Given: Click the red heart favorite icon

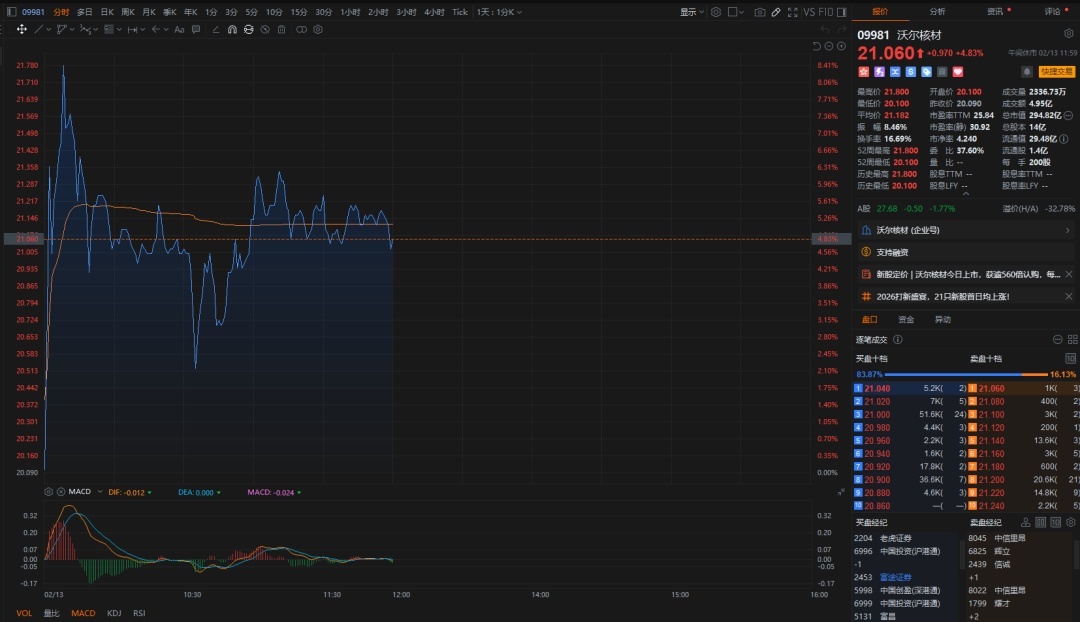Looking at the screenshot, I should pos(957,72).
